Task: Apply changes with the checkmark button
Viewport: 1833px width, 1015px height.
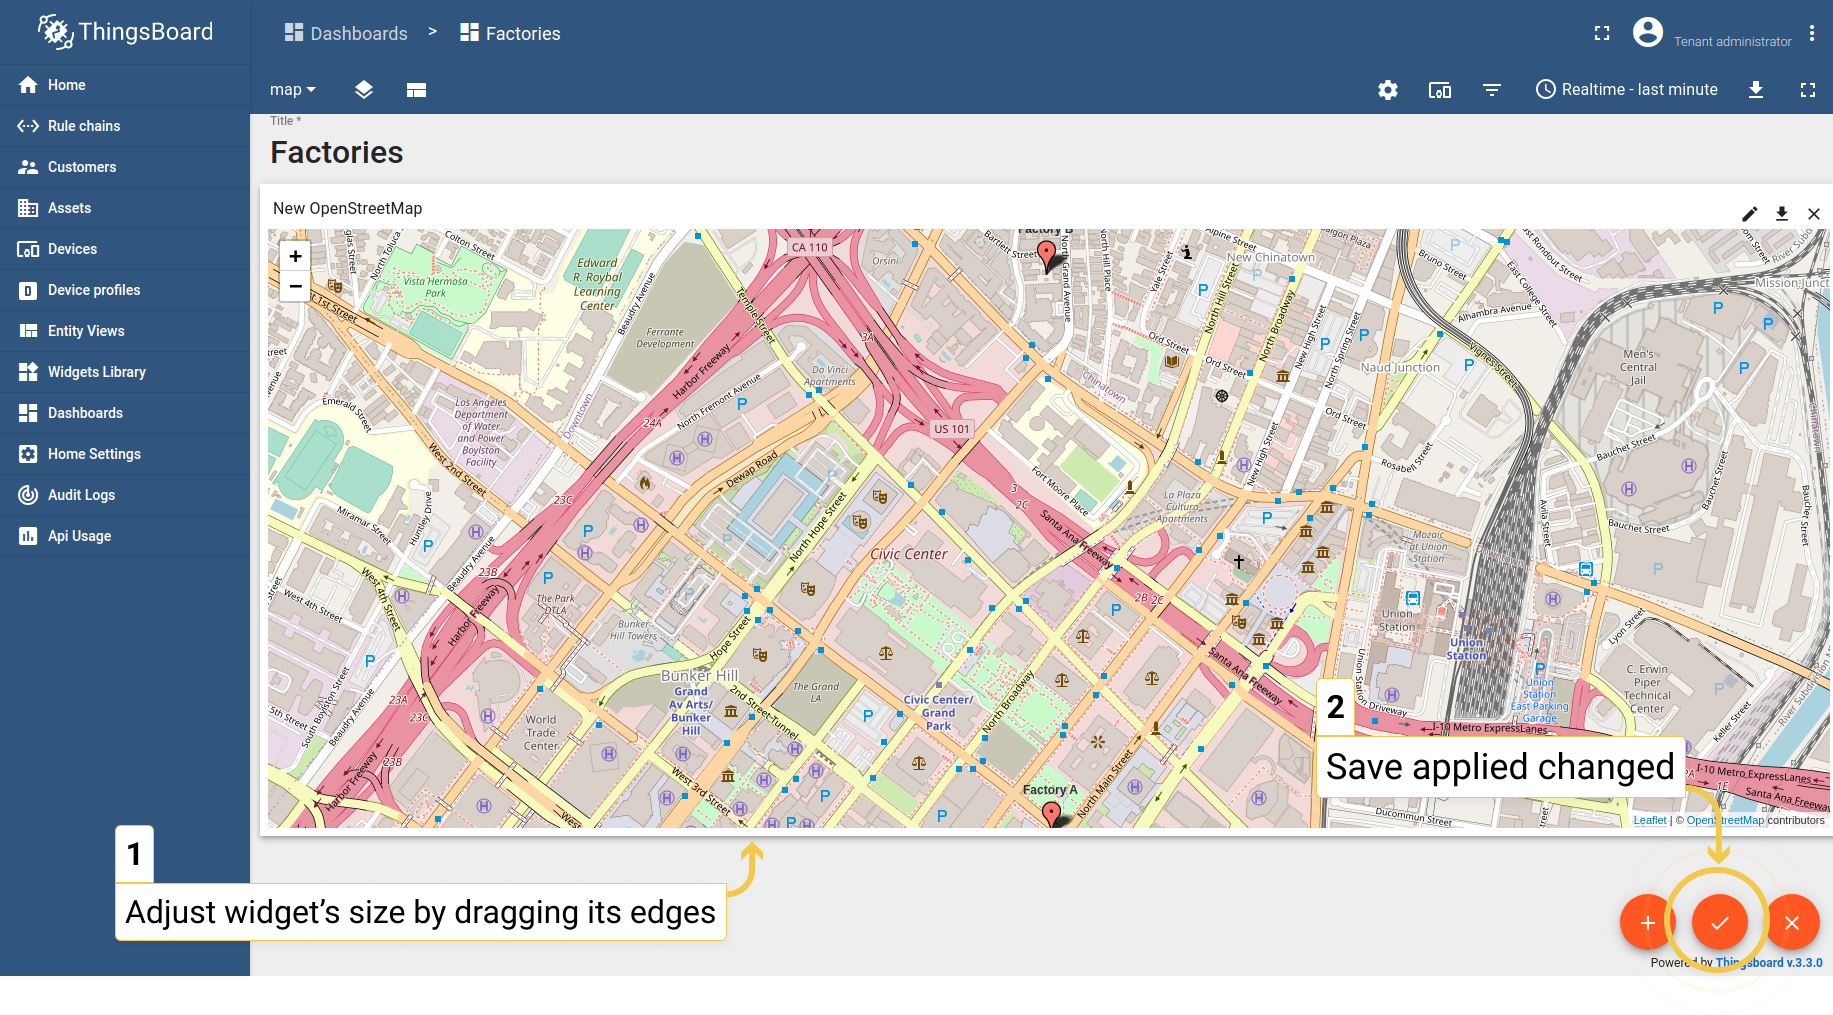Action: pos(1720,922)
